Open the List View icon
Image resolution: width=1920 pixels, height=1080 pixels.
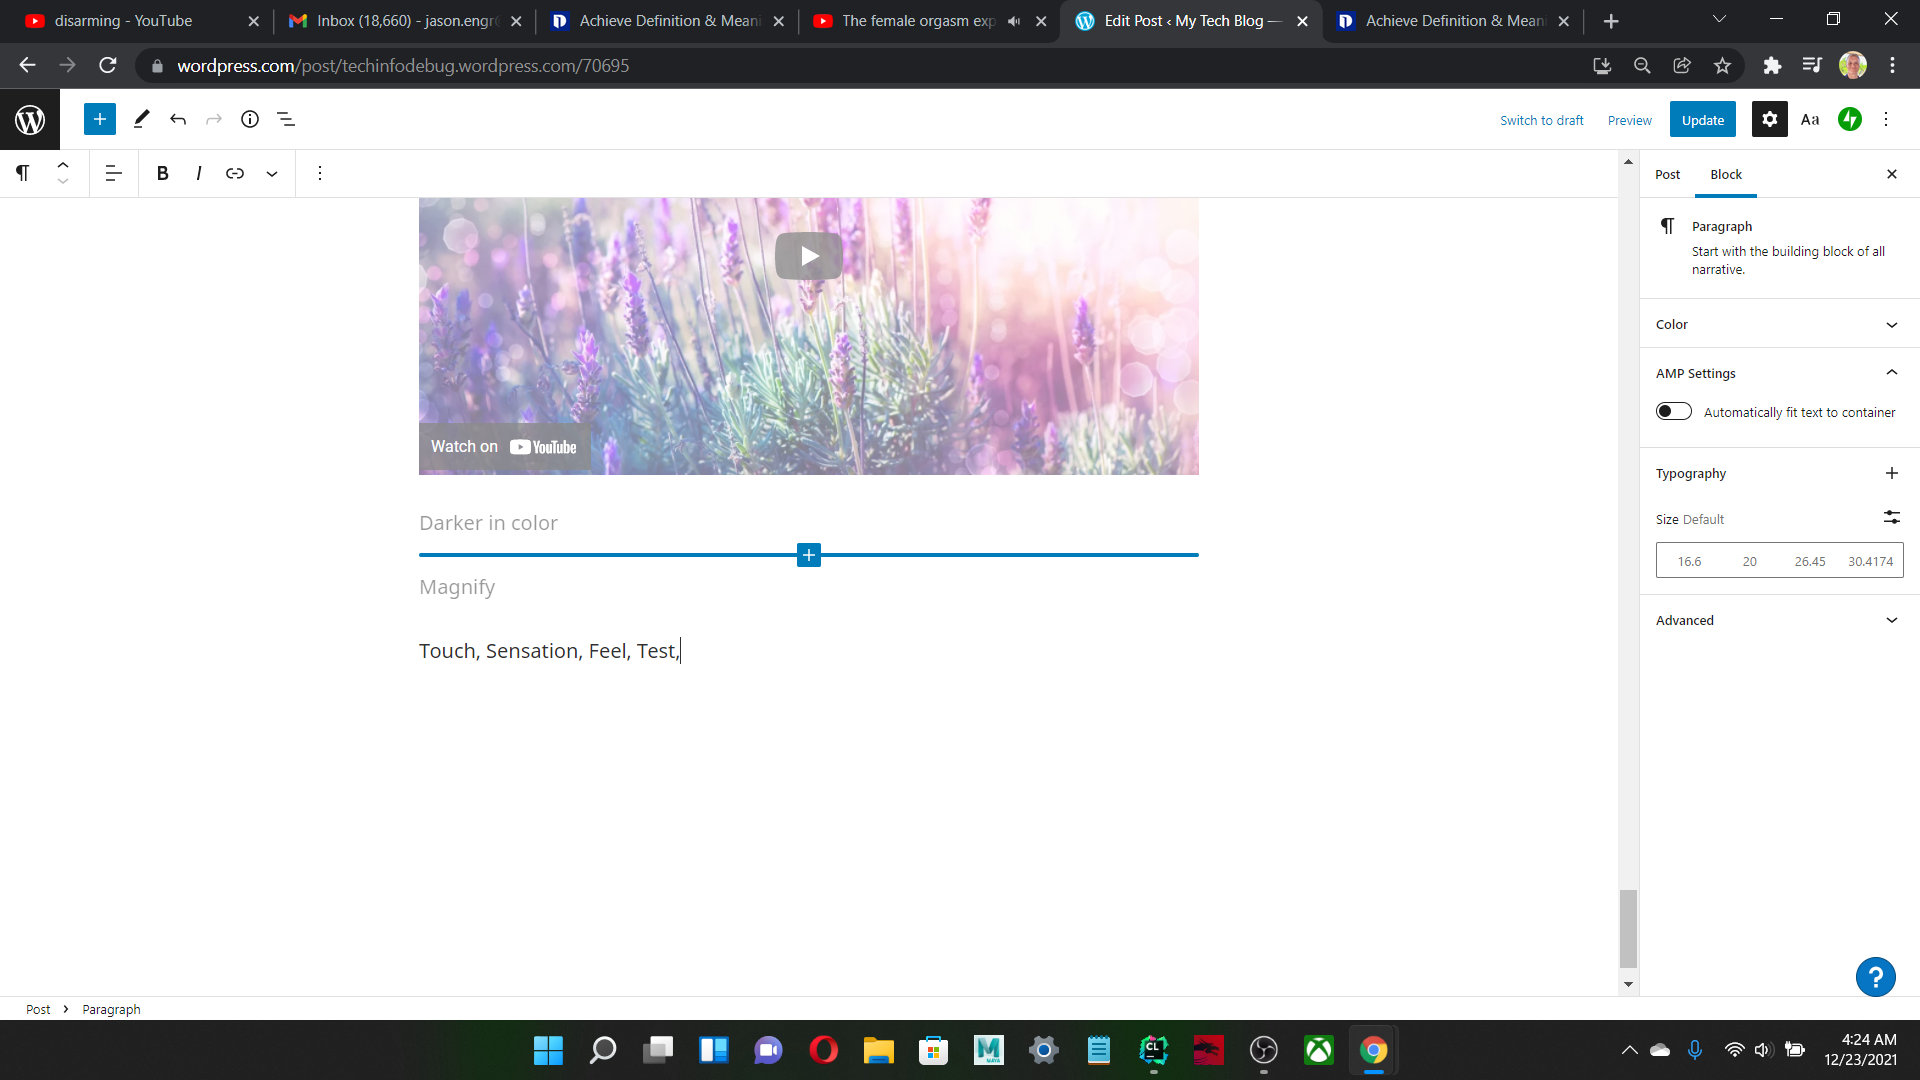[x=286, y=119]
